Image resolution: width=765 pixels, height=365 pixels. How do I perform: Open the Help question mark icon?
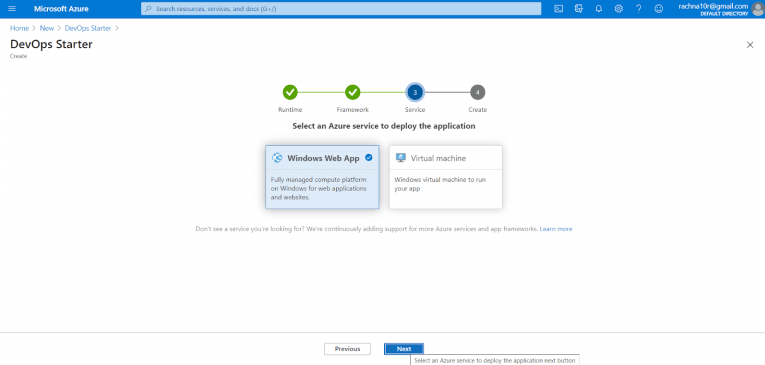point(639,9)
